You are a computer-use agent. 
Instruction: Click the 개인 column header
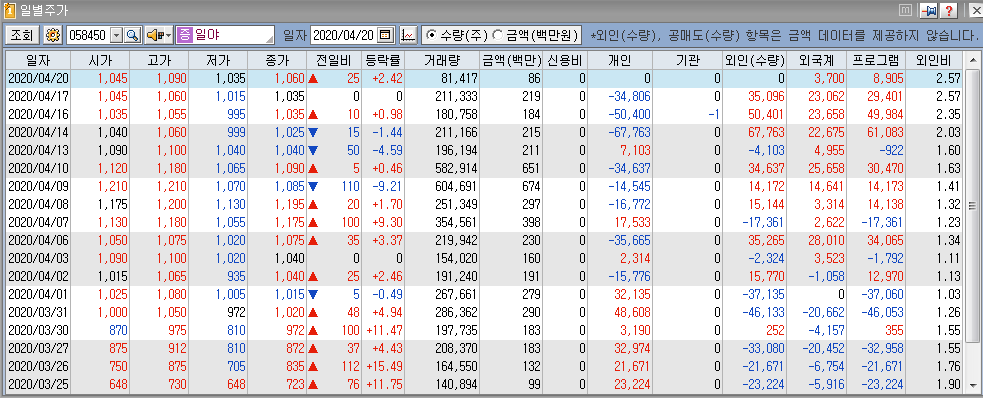[619, 61]
